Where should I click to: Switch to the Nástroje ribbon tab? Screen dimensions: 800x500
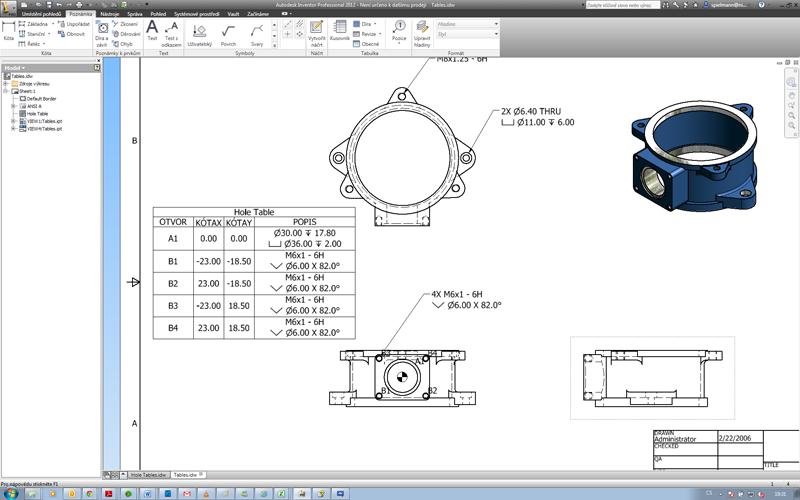click(x=110, y=14)
